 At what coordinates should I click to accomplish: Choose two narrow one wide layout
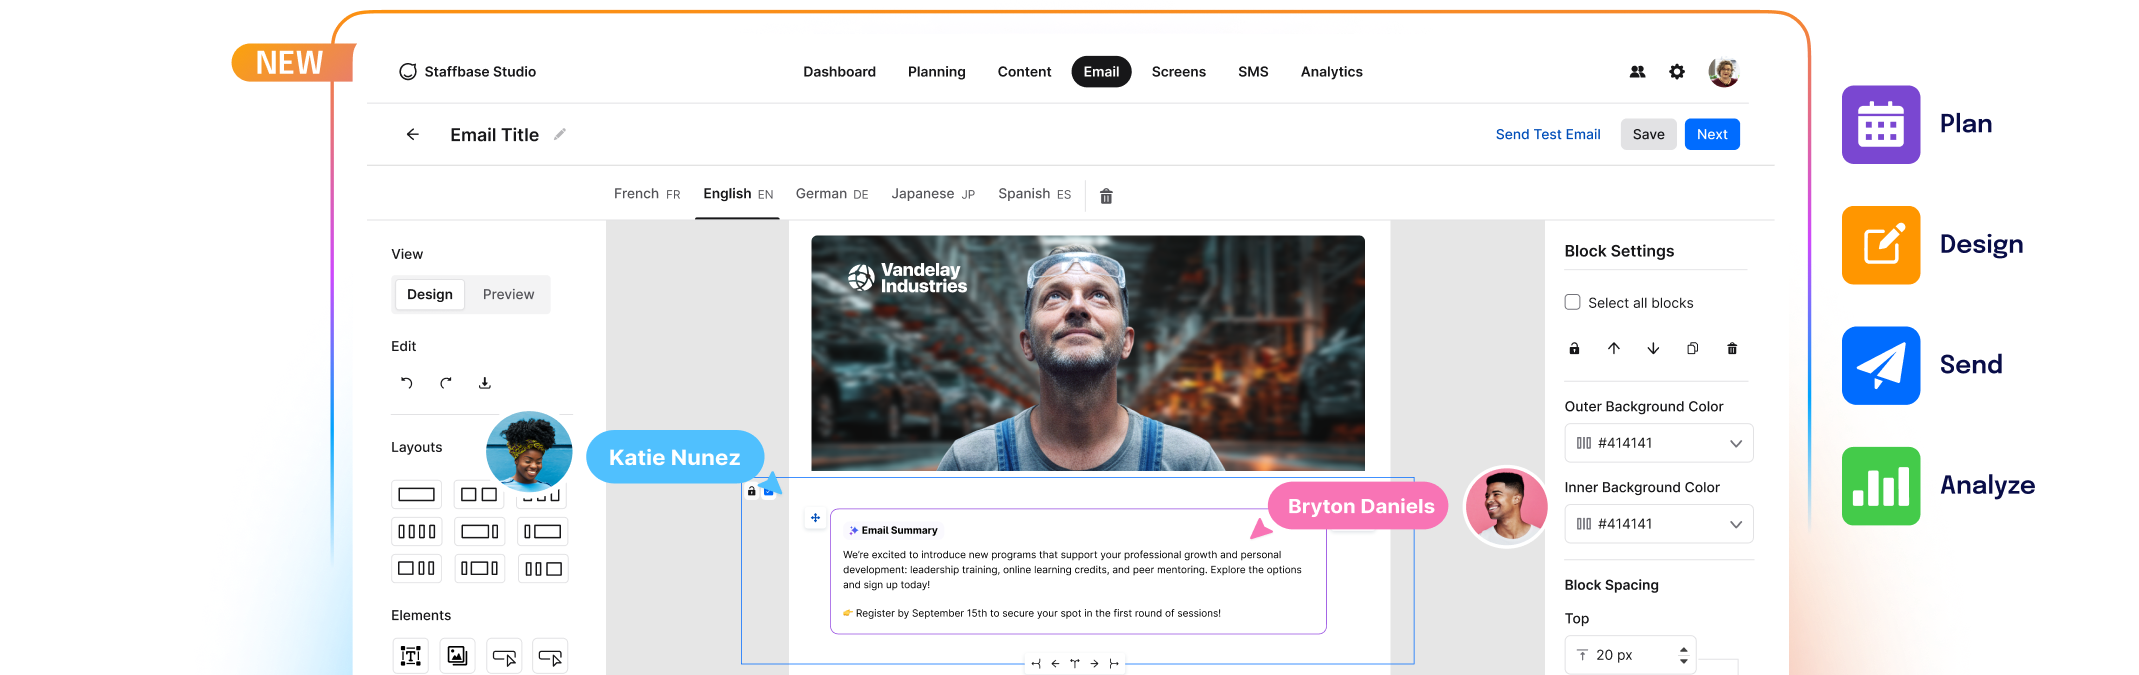(x=543, y=569)
